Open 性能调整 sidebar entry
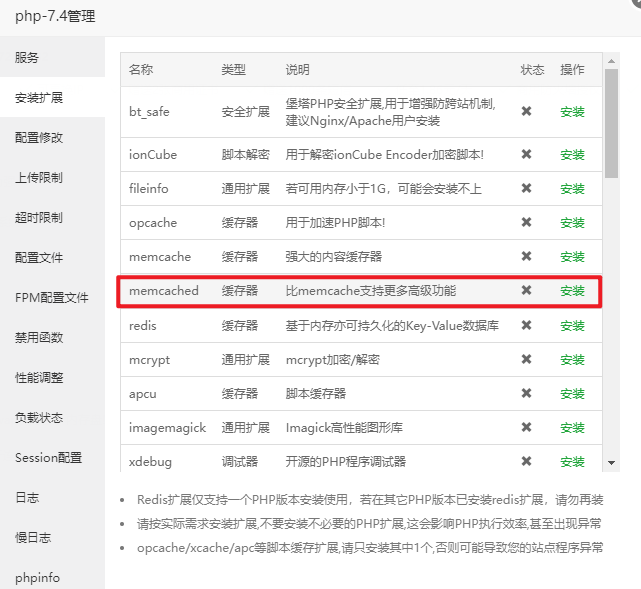The height and width of the screenshot is (589, 641). pos(52,378)
